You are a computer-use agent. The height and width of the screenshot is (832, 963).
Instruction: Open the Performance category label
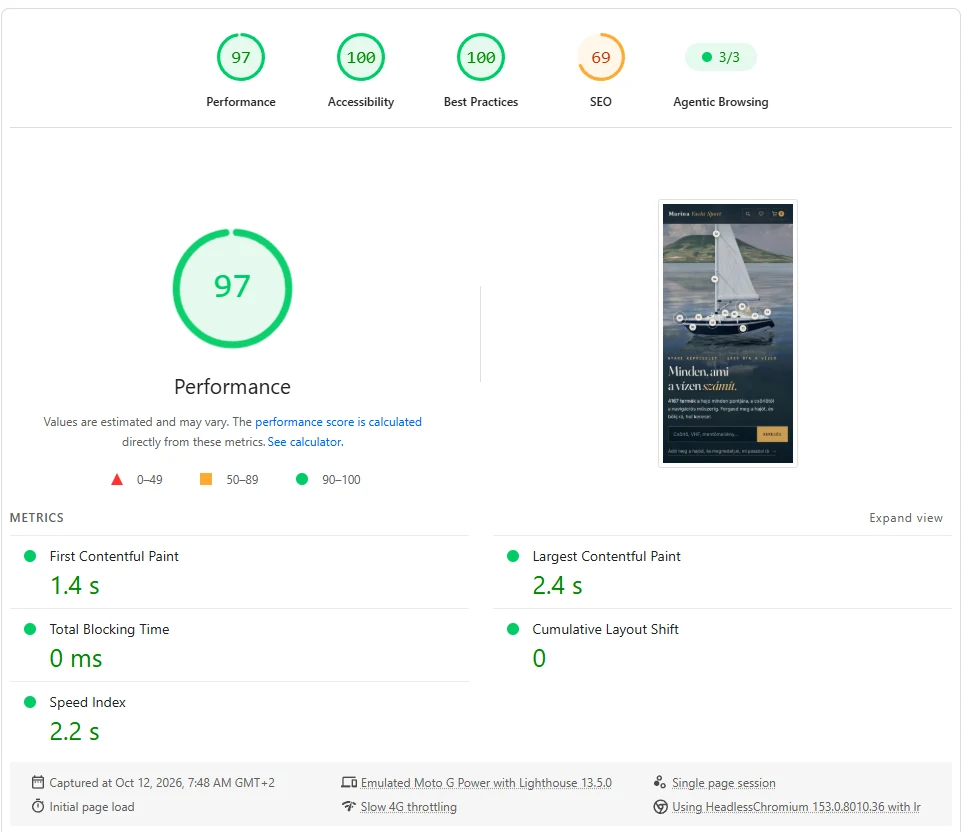[x=241, y=102]
